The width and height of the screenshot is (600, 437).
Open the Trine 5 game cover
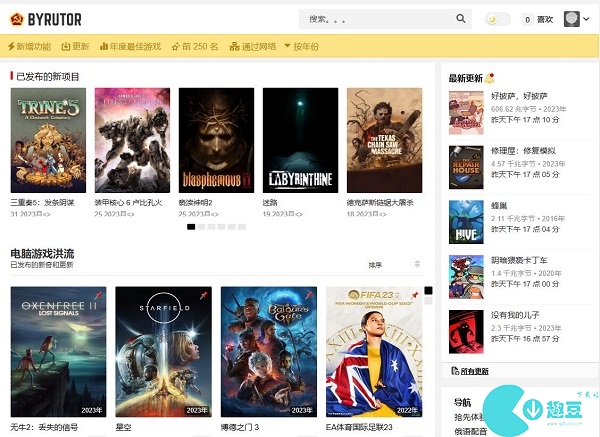[48, 140]
